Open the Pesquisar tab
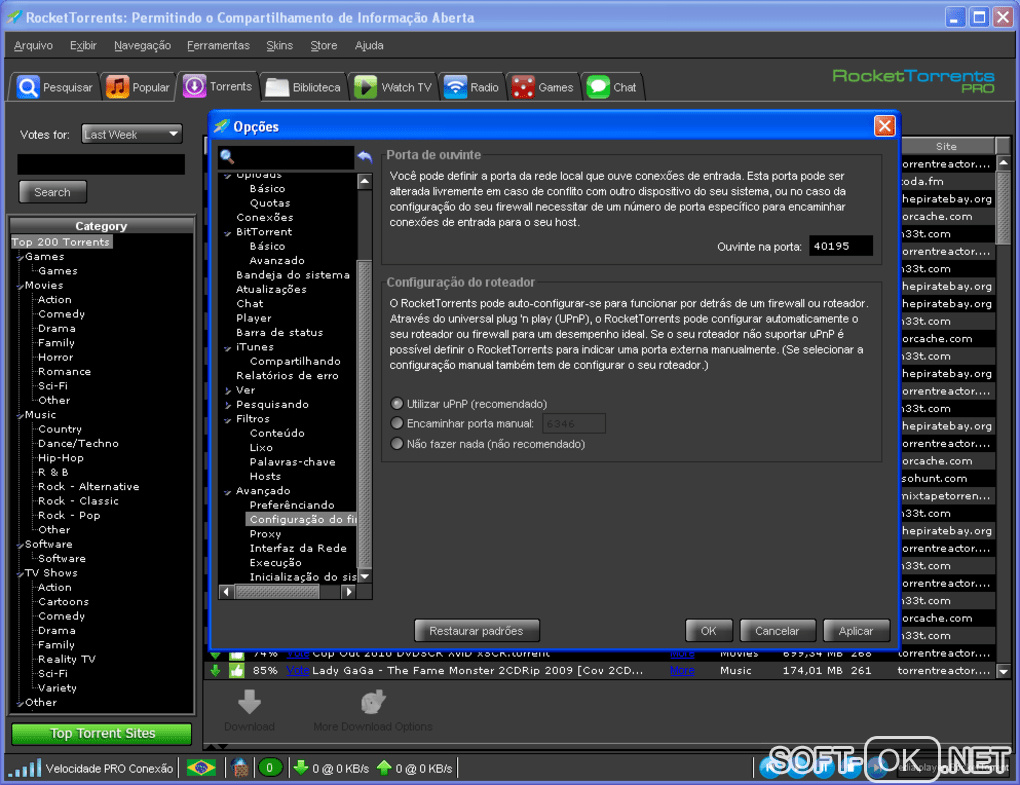This screenshot has width=1020, height=785. (x=55, y=87)
